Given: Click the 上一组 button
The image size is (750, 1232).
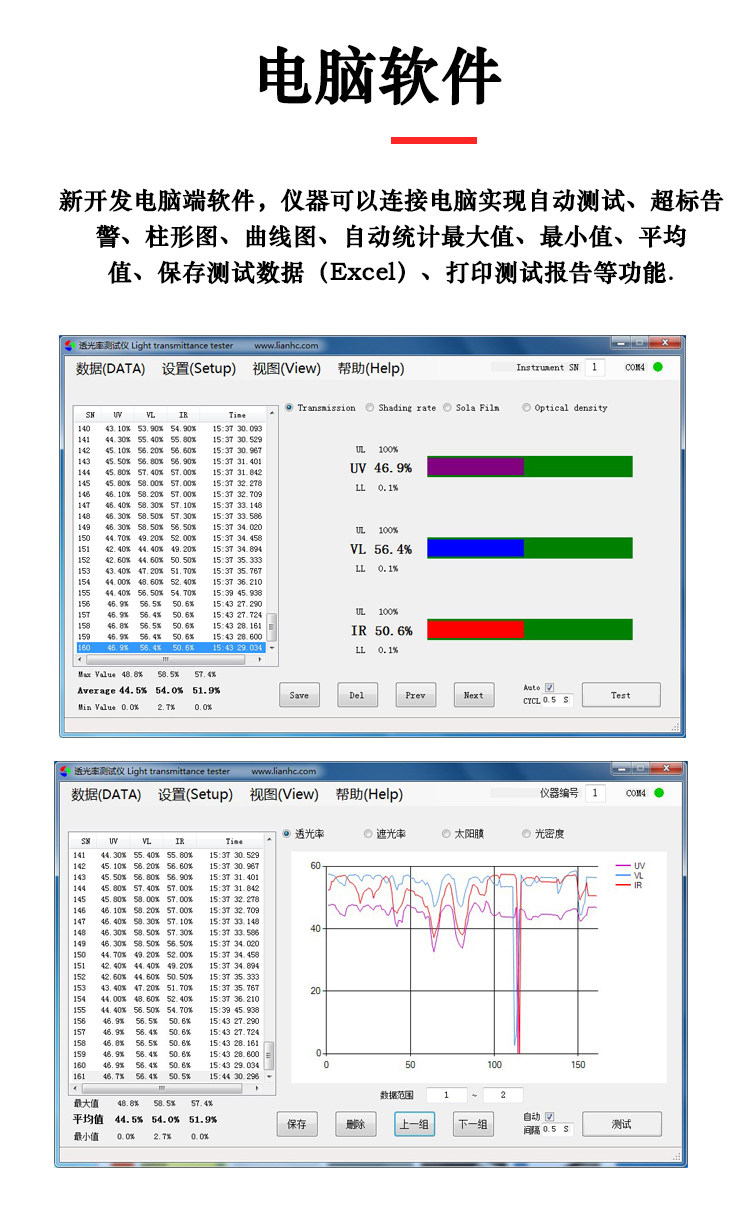Looking at the screenshot, I should click(414, 1124).
